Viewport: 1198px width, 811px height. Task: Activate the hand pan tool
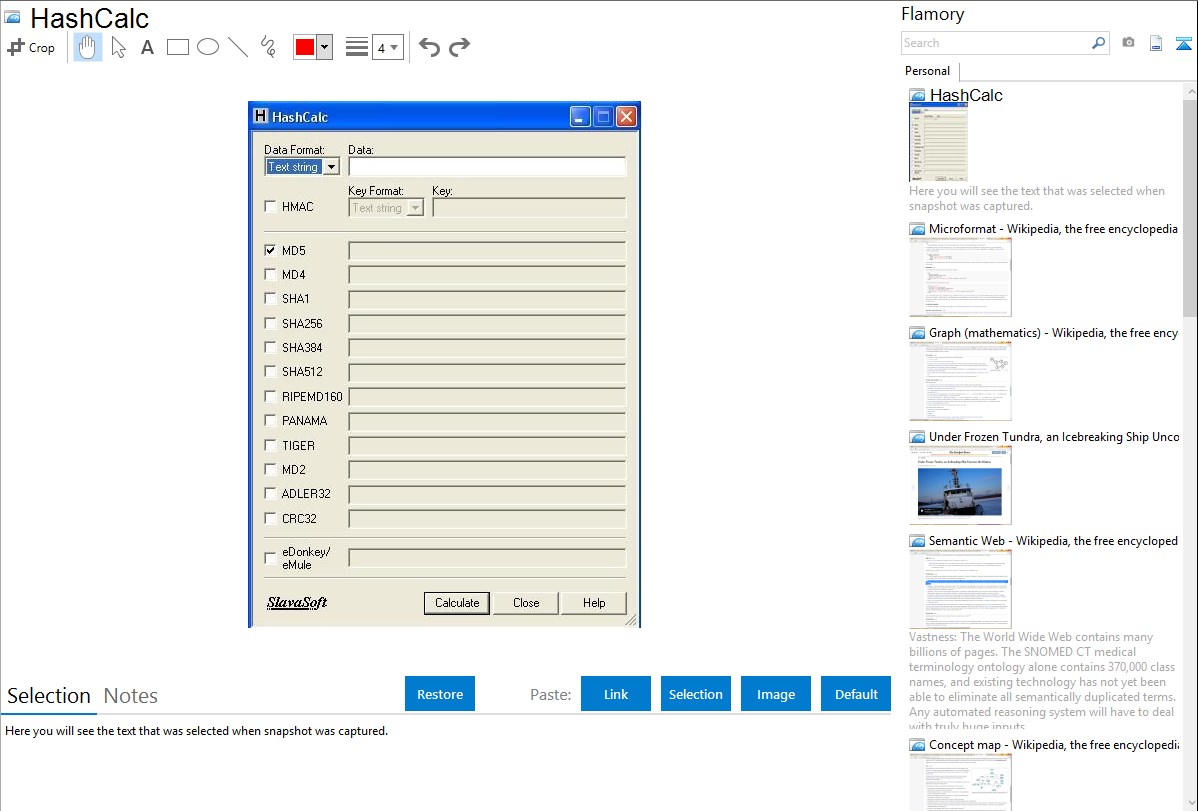click(88, 47)
